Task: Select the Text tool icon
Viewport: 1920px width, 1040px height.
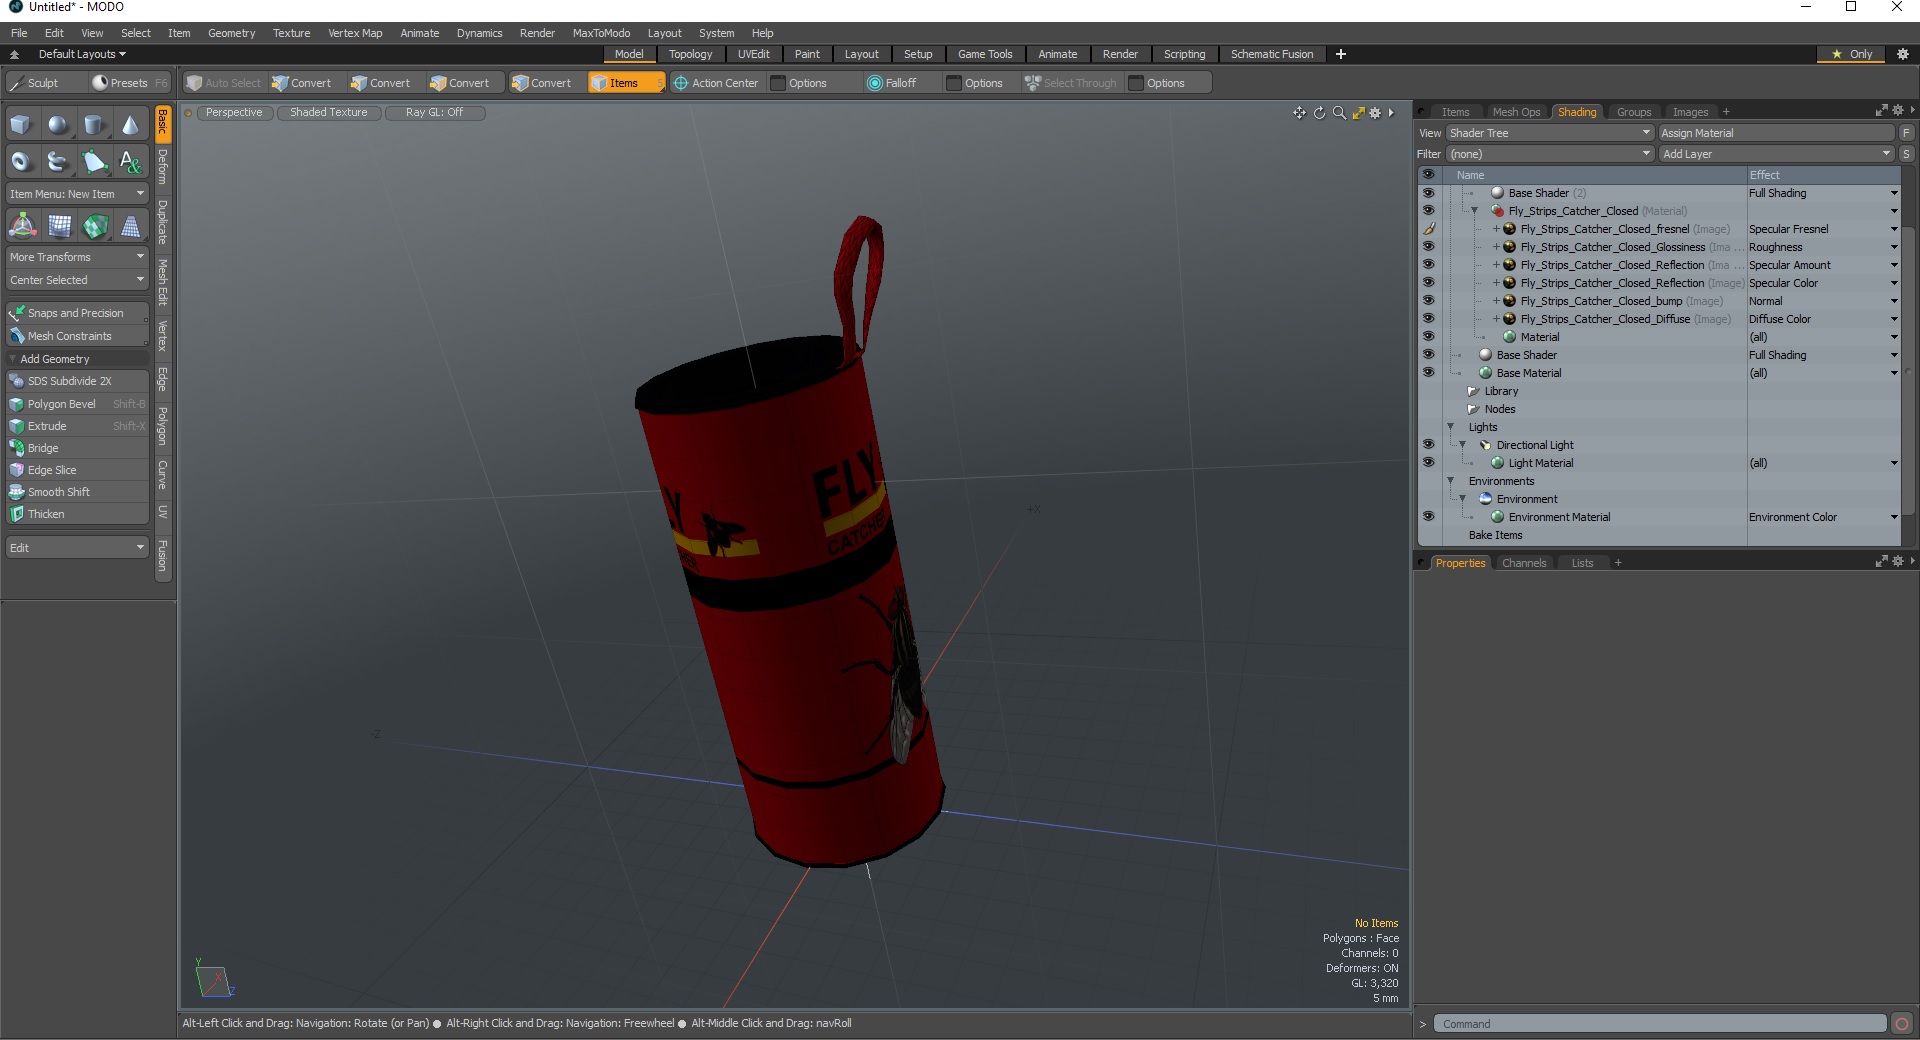Action: pos(131,162)
